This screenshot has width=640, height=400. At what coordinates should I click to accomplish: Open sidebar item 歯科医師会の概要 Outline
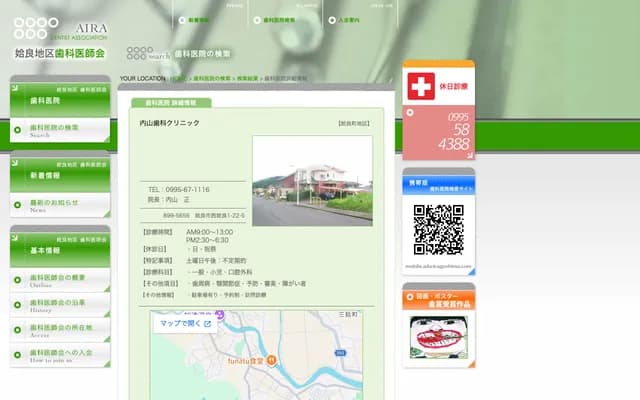click(x=60, y=280)
